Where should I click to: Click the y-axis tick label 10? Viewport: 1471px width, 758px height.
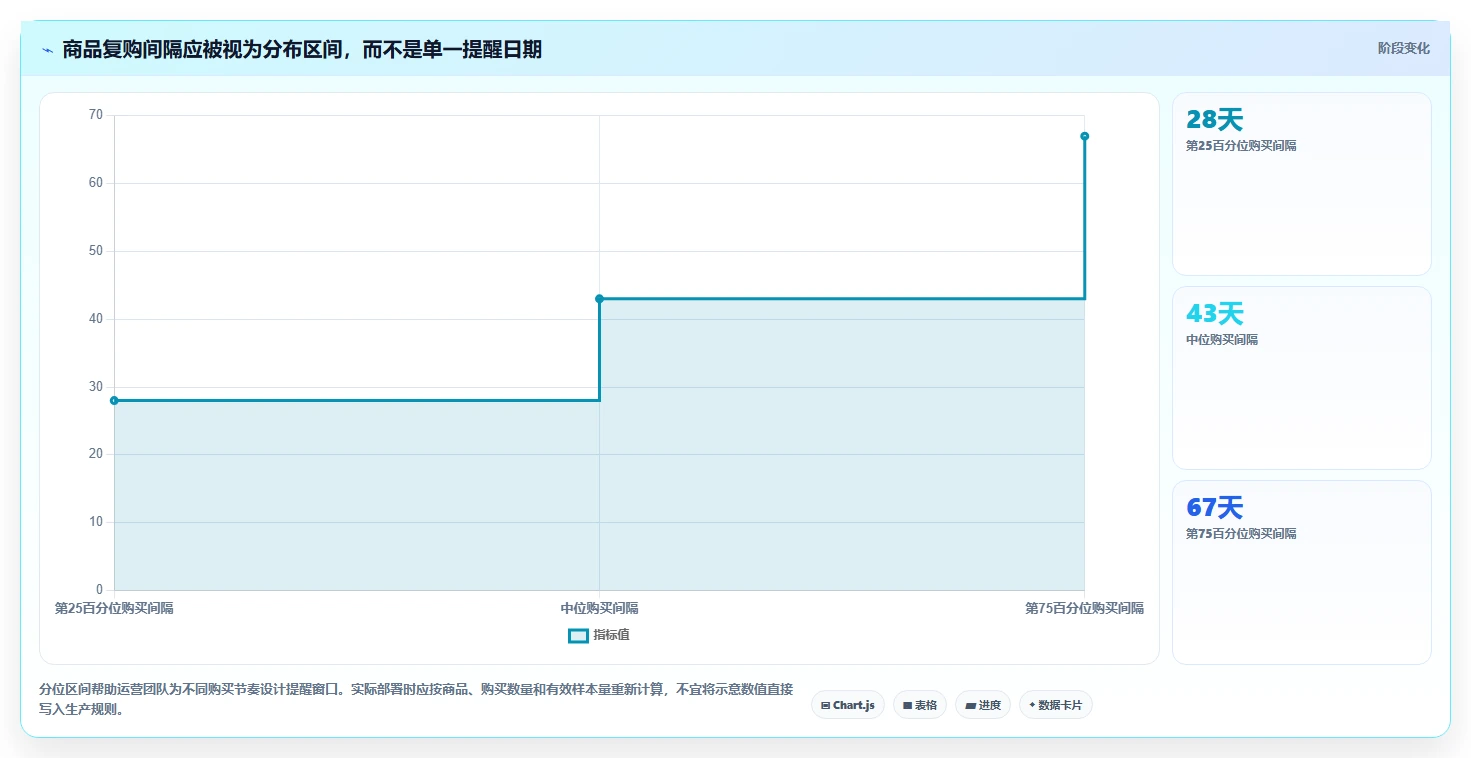click(x=96, y=522)
